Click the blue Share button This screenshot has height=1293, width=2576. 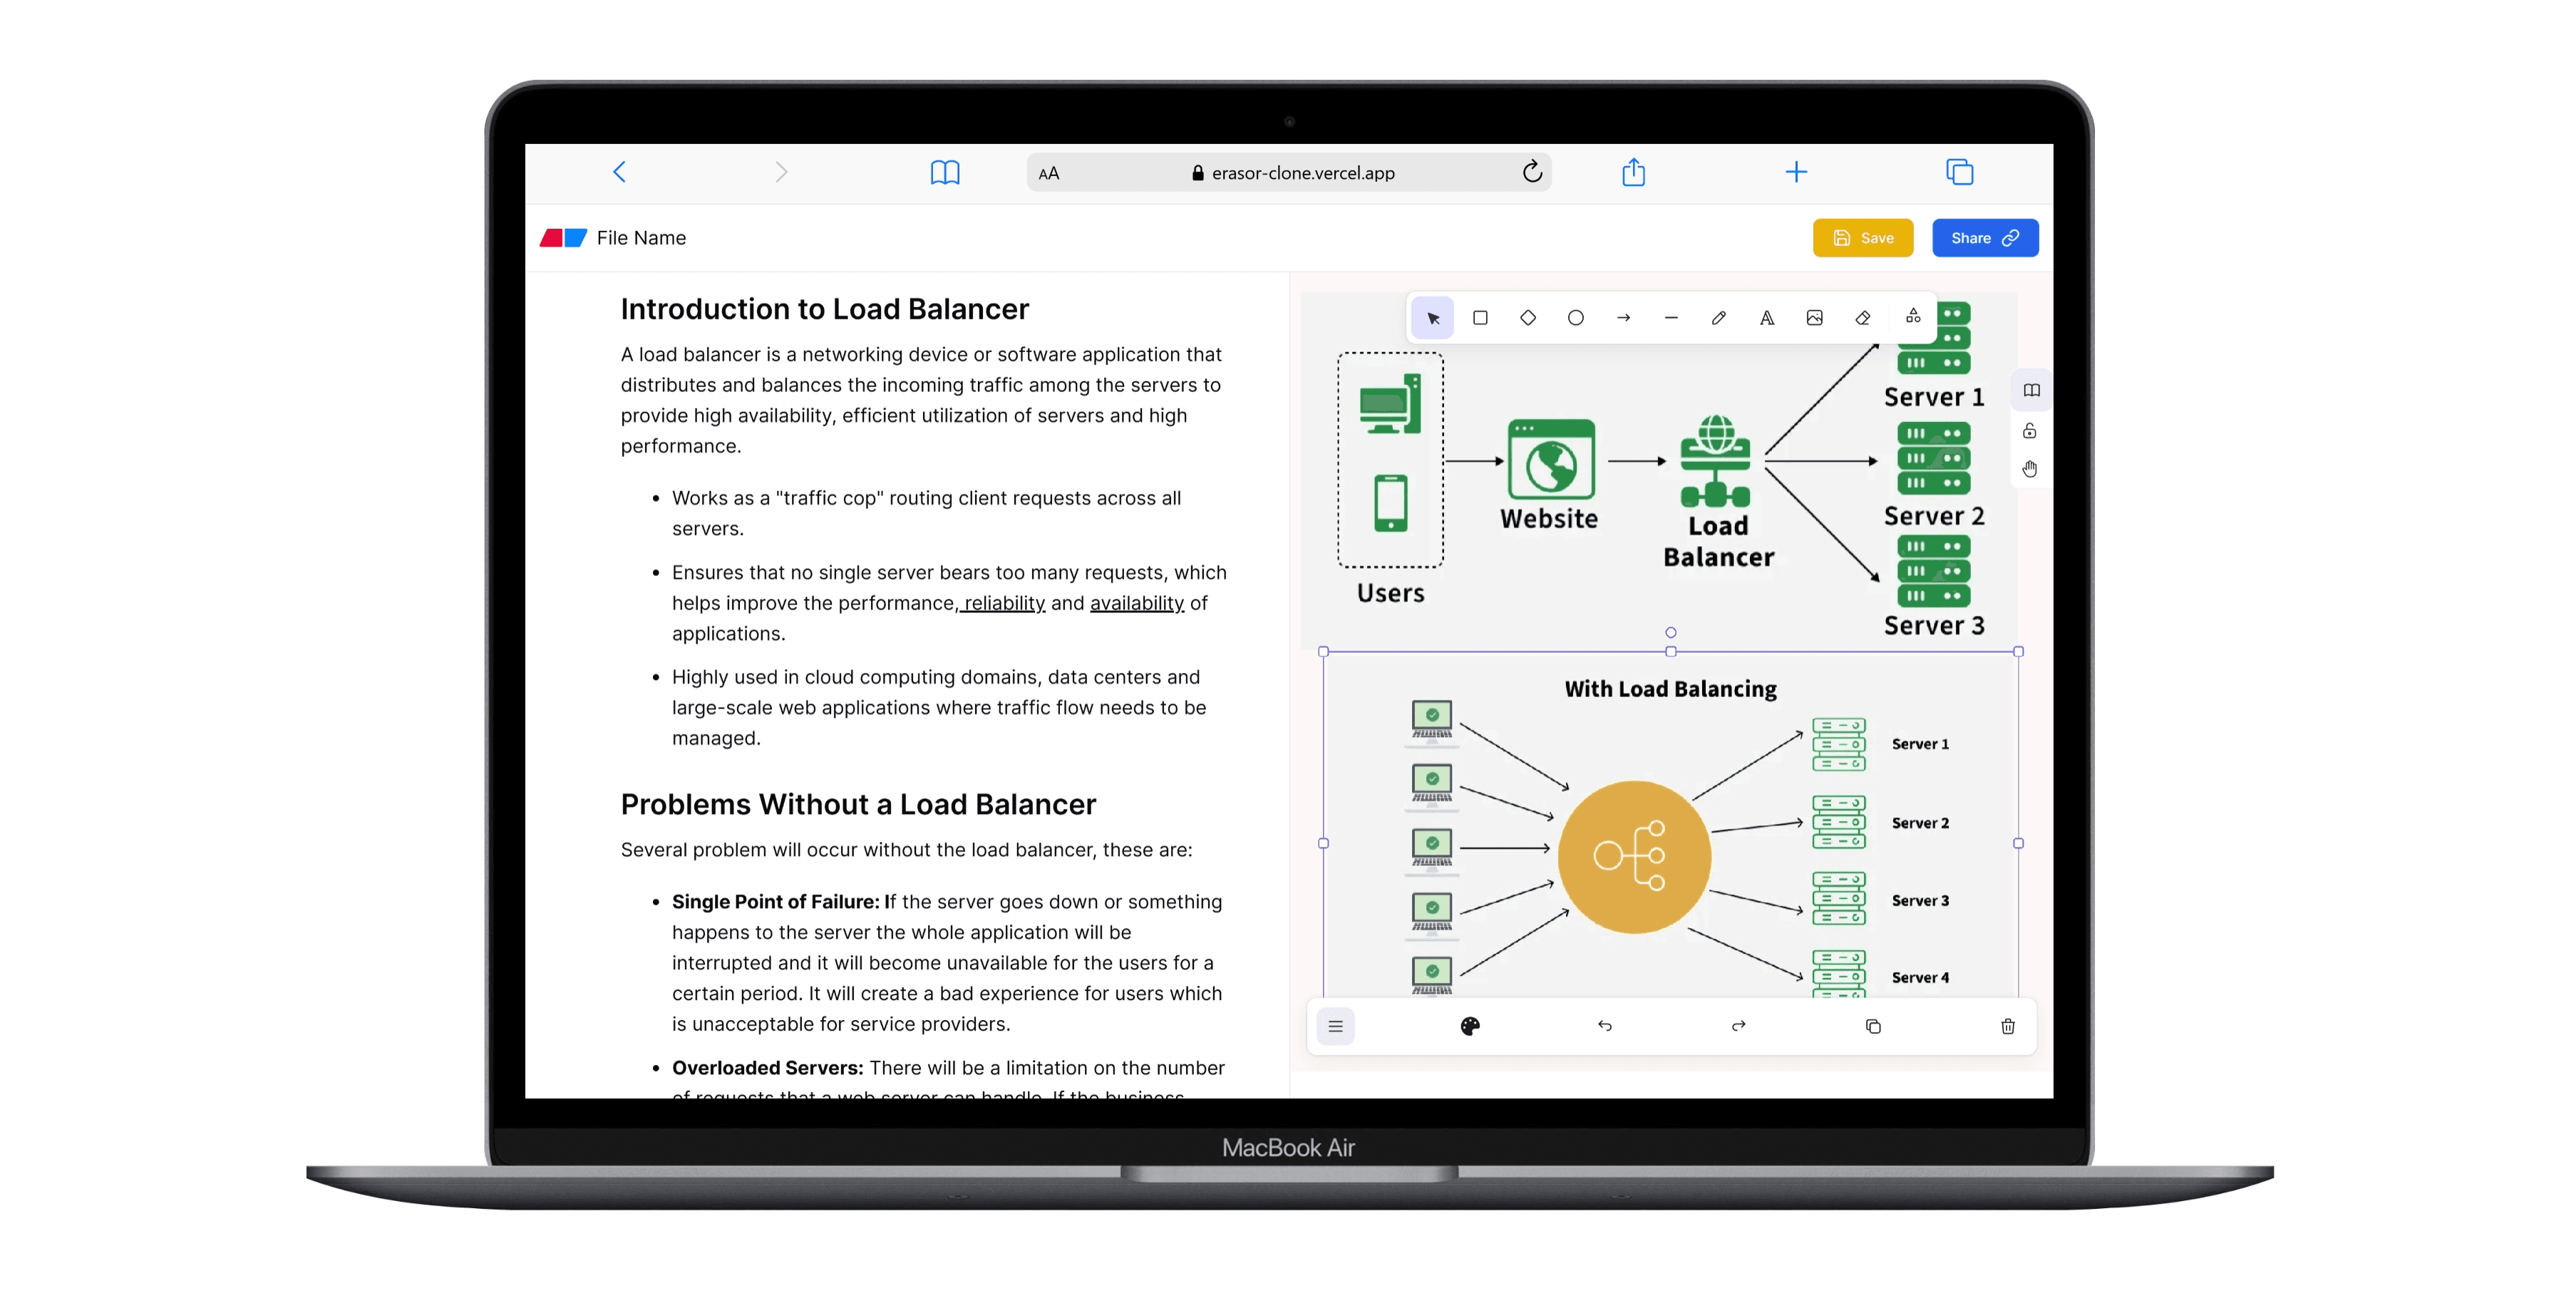point(1984,238)
